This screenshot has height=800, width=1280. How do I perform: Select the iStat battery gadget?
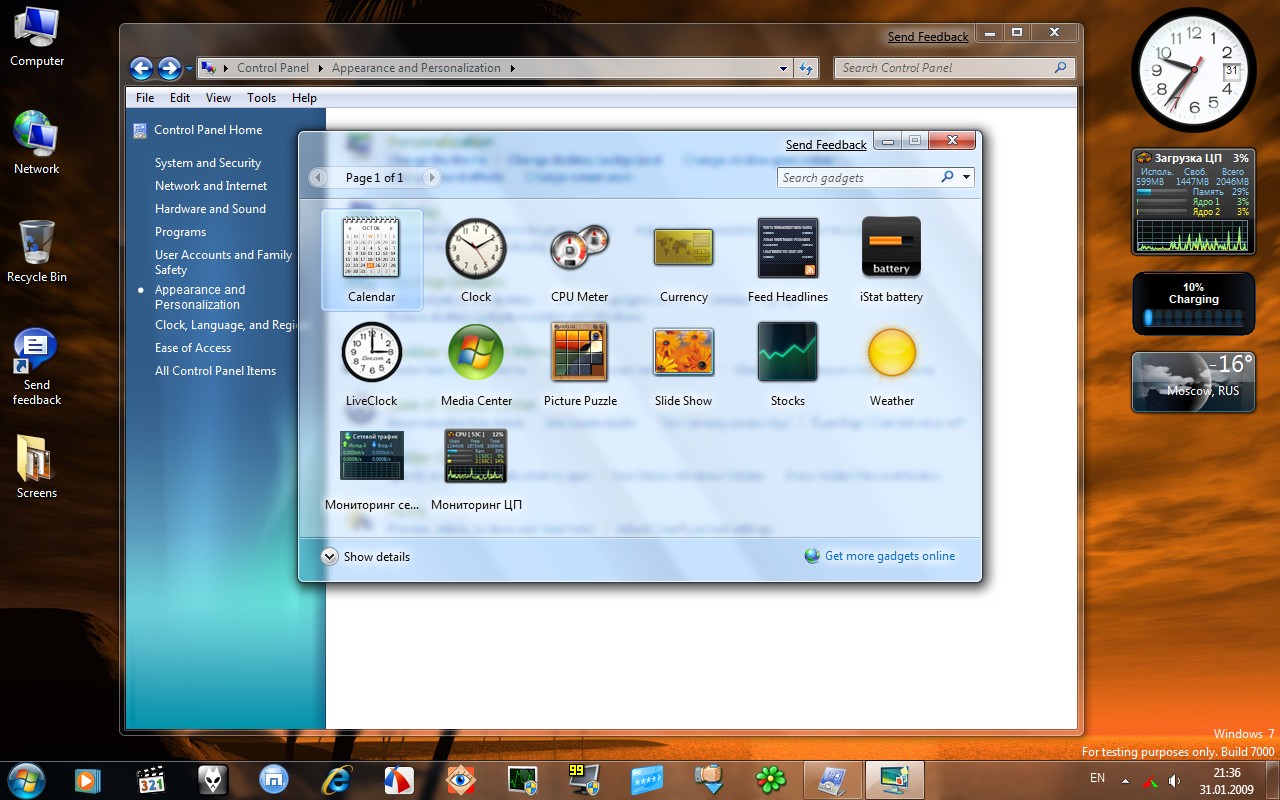click(x=891, y=259)
